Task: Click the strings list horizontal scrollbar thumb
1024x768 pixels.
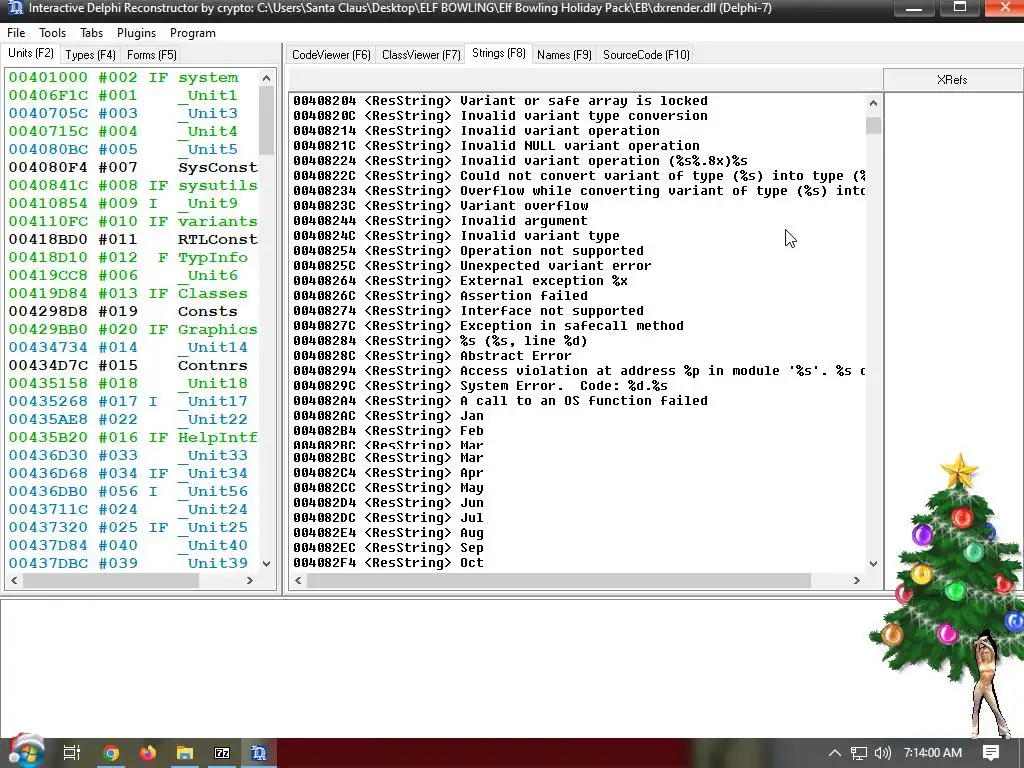Action: [559, 580]
